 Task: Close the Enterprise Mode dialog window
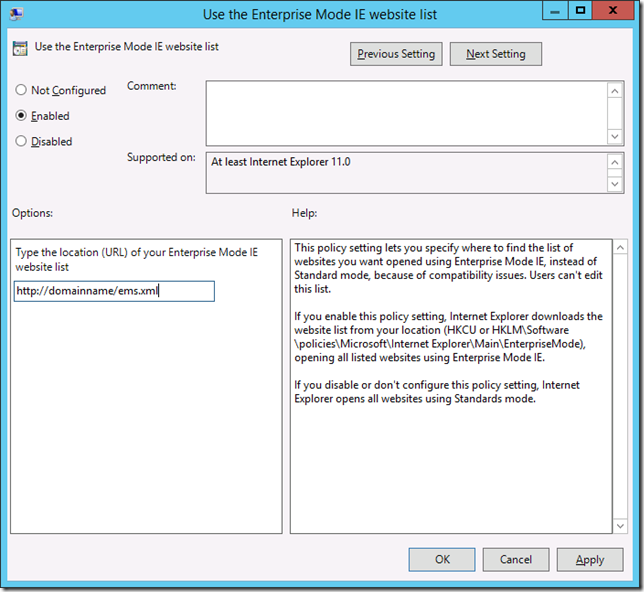pos(617,12)
